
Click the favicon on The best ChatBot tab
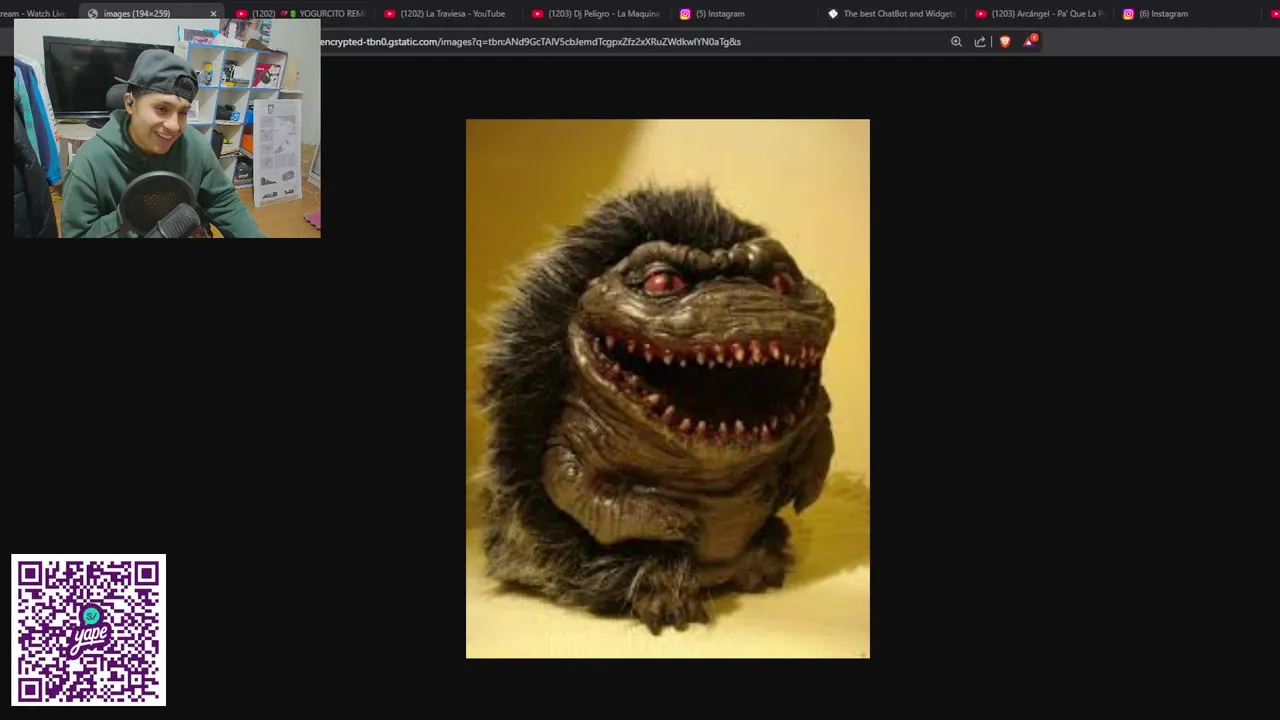833,14
